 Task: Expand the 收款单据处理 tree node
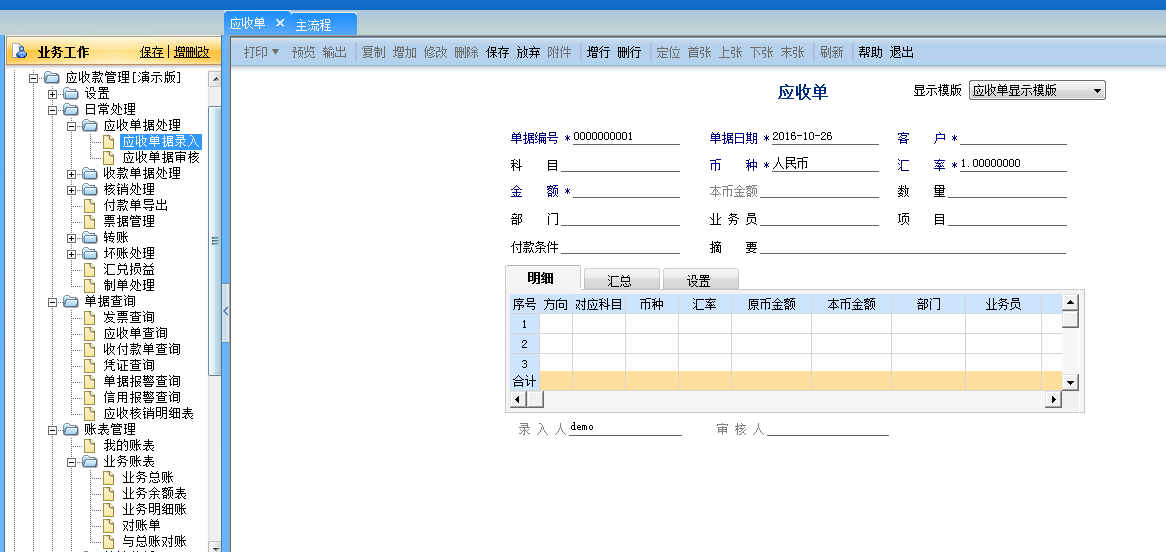[71, 173]
